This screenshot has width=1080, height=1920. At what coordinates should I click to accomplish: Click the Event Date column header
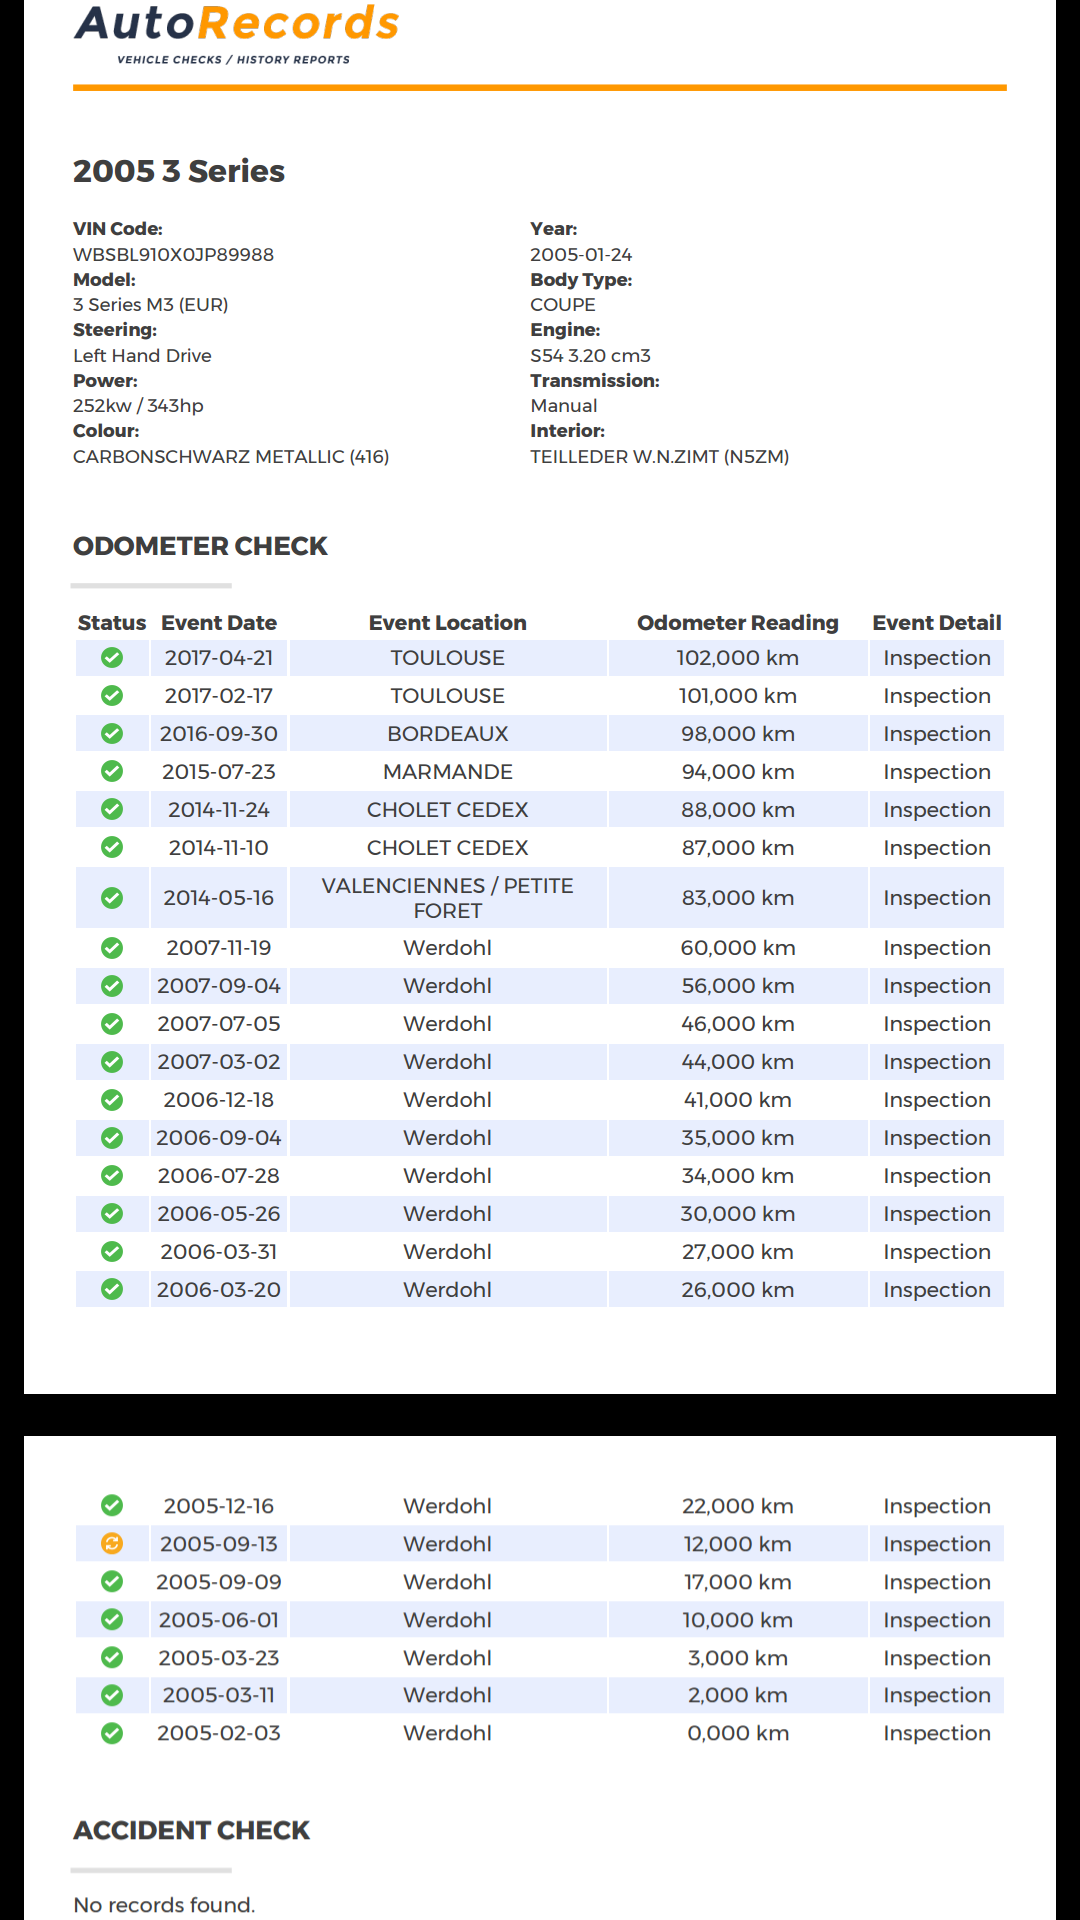(219, 623)
